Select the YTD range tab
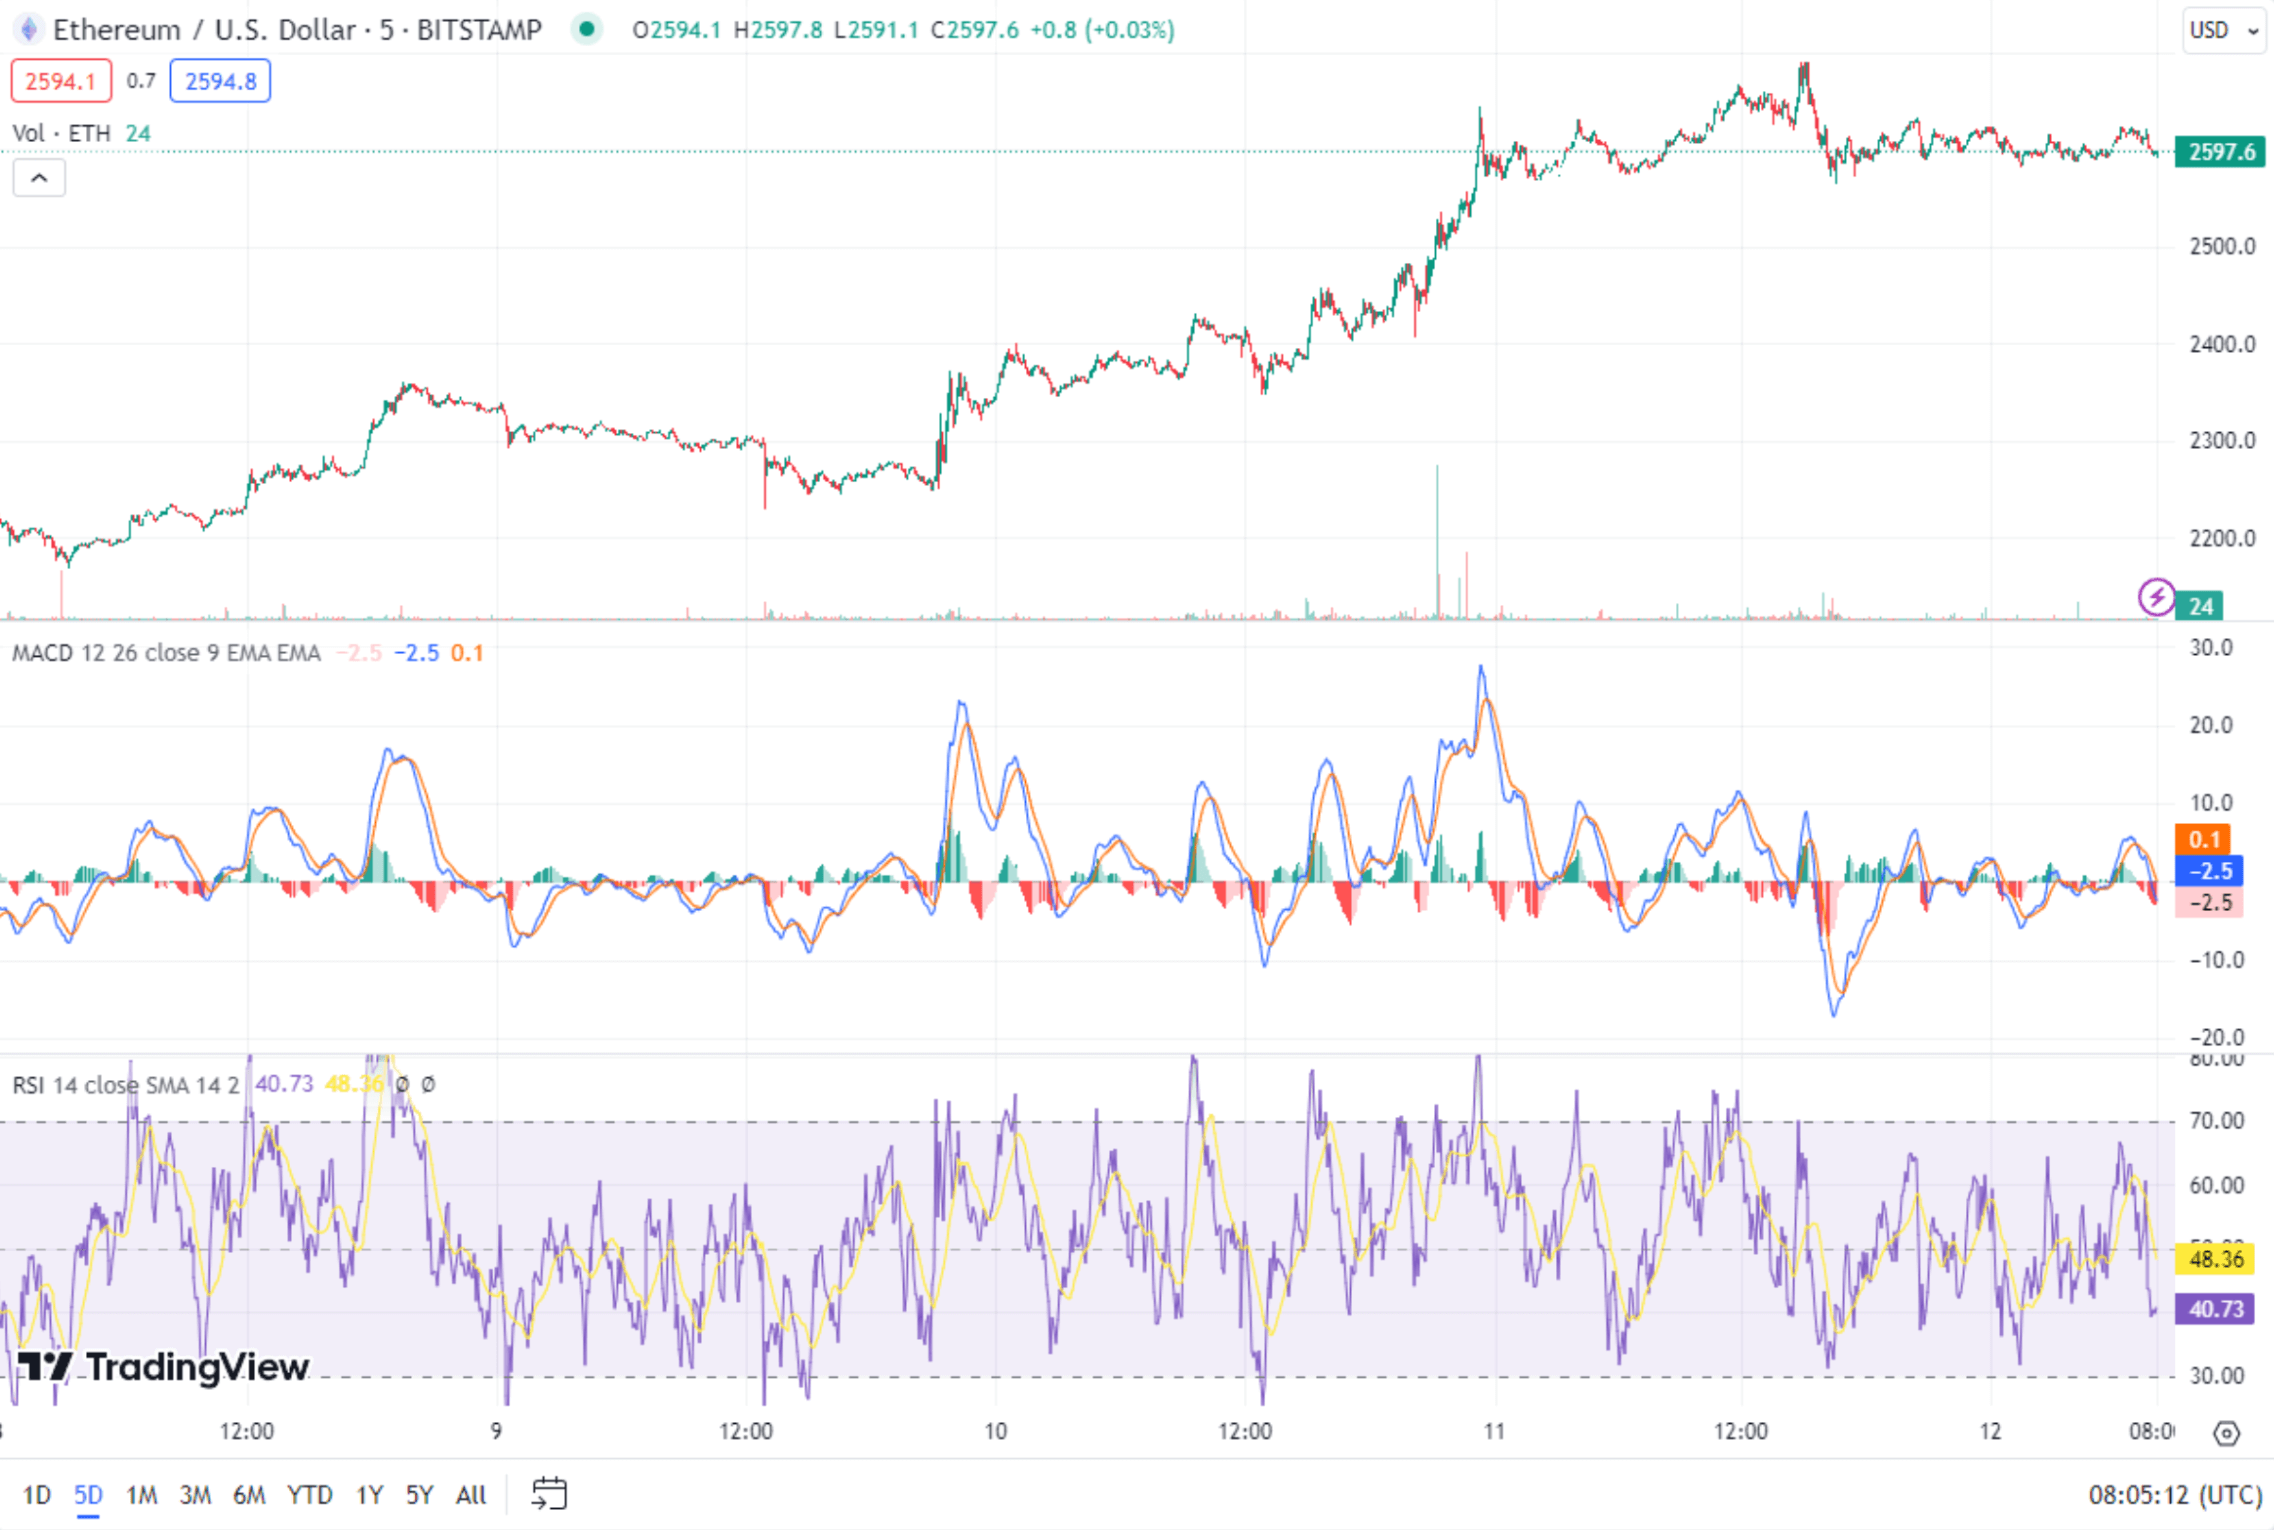The height and width of the screenshot is (1530, 2274). coord(310,1494)
